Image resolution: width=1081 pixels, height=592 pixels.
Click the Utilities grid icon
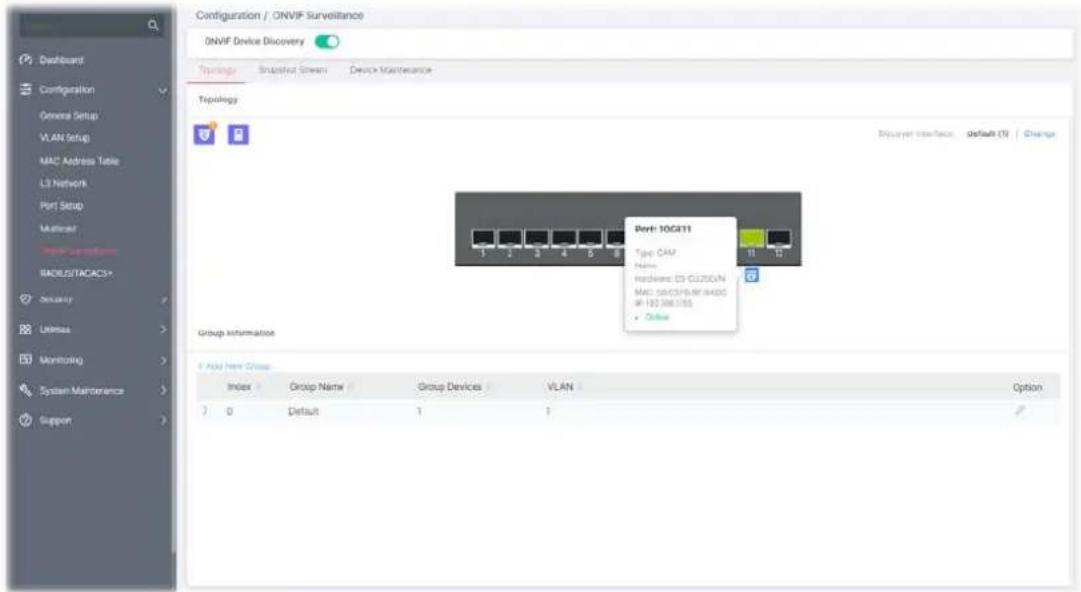click(x=26, y=329)
